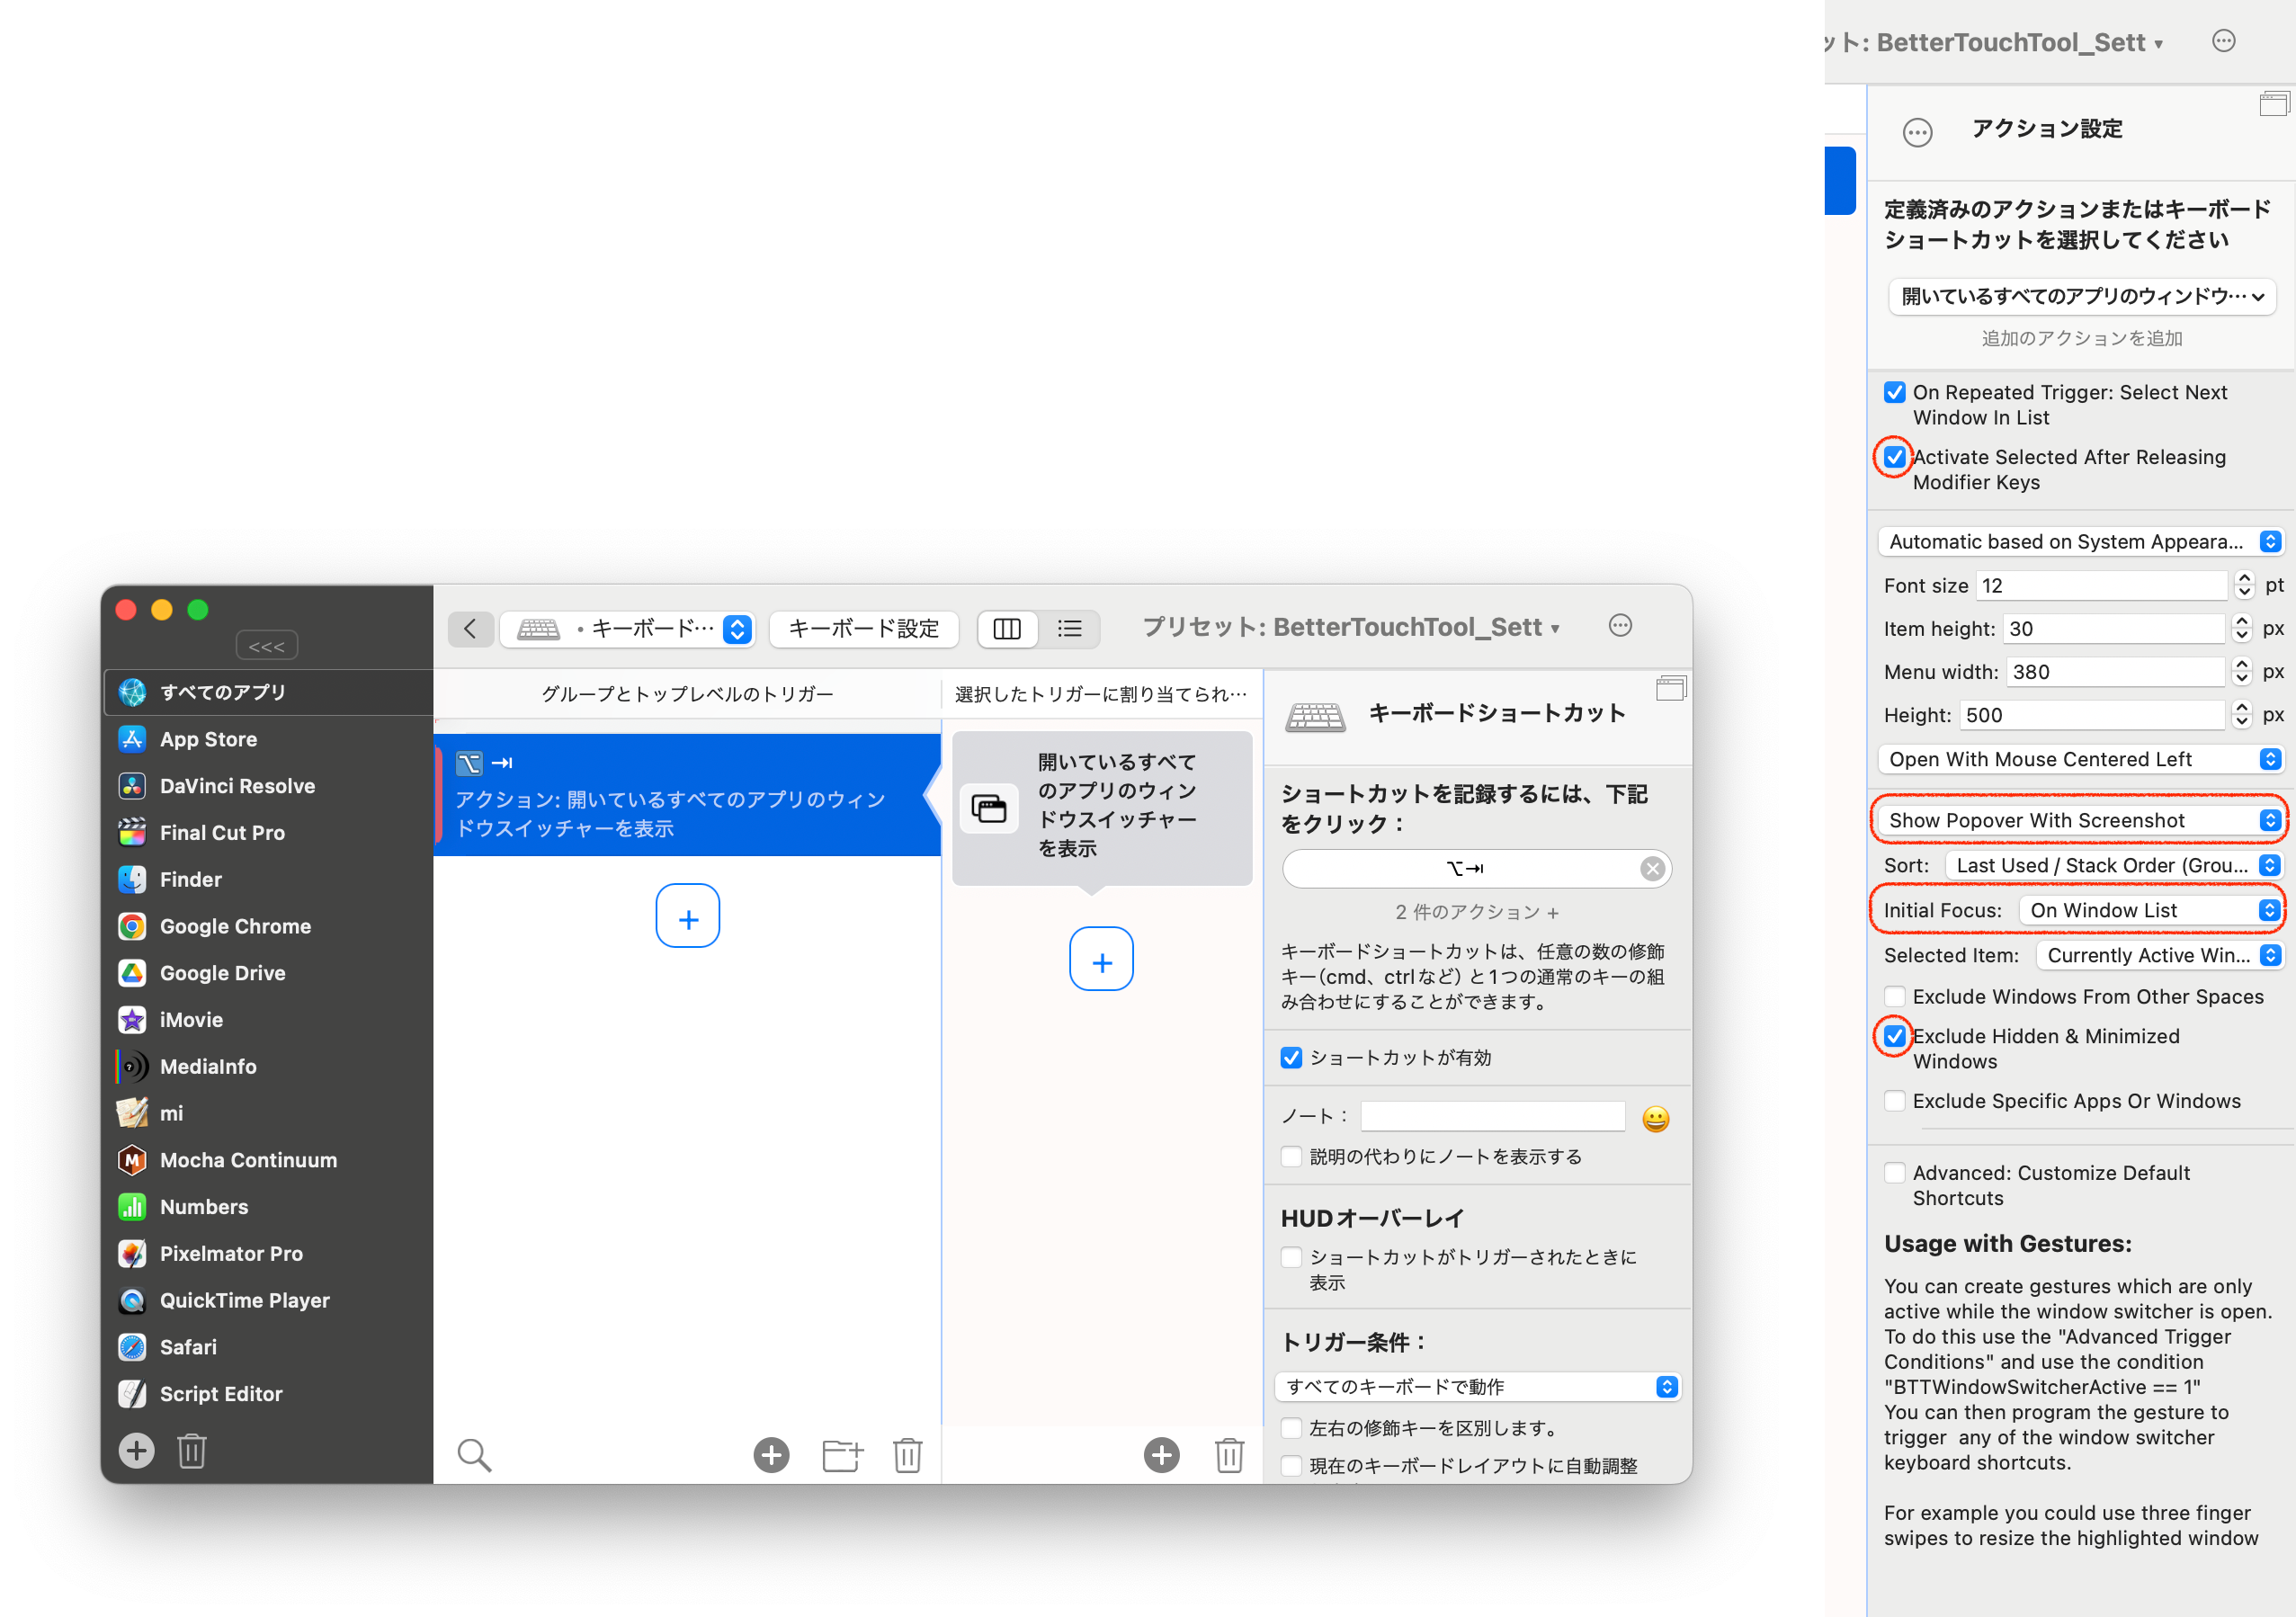This screenshot has height=1617, width=2296.
Task: Clear recorded shortcut with the X icon
Action: [1652, 869]
